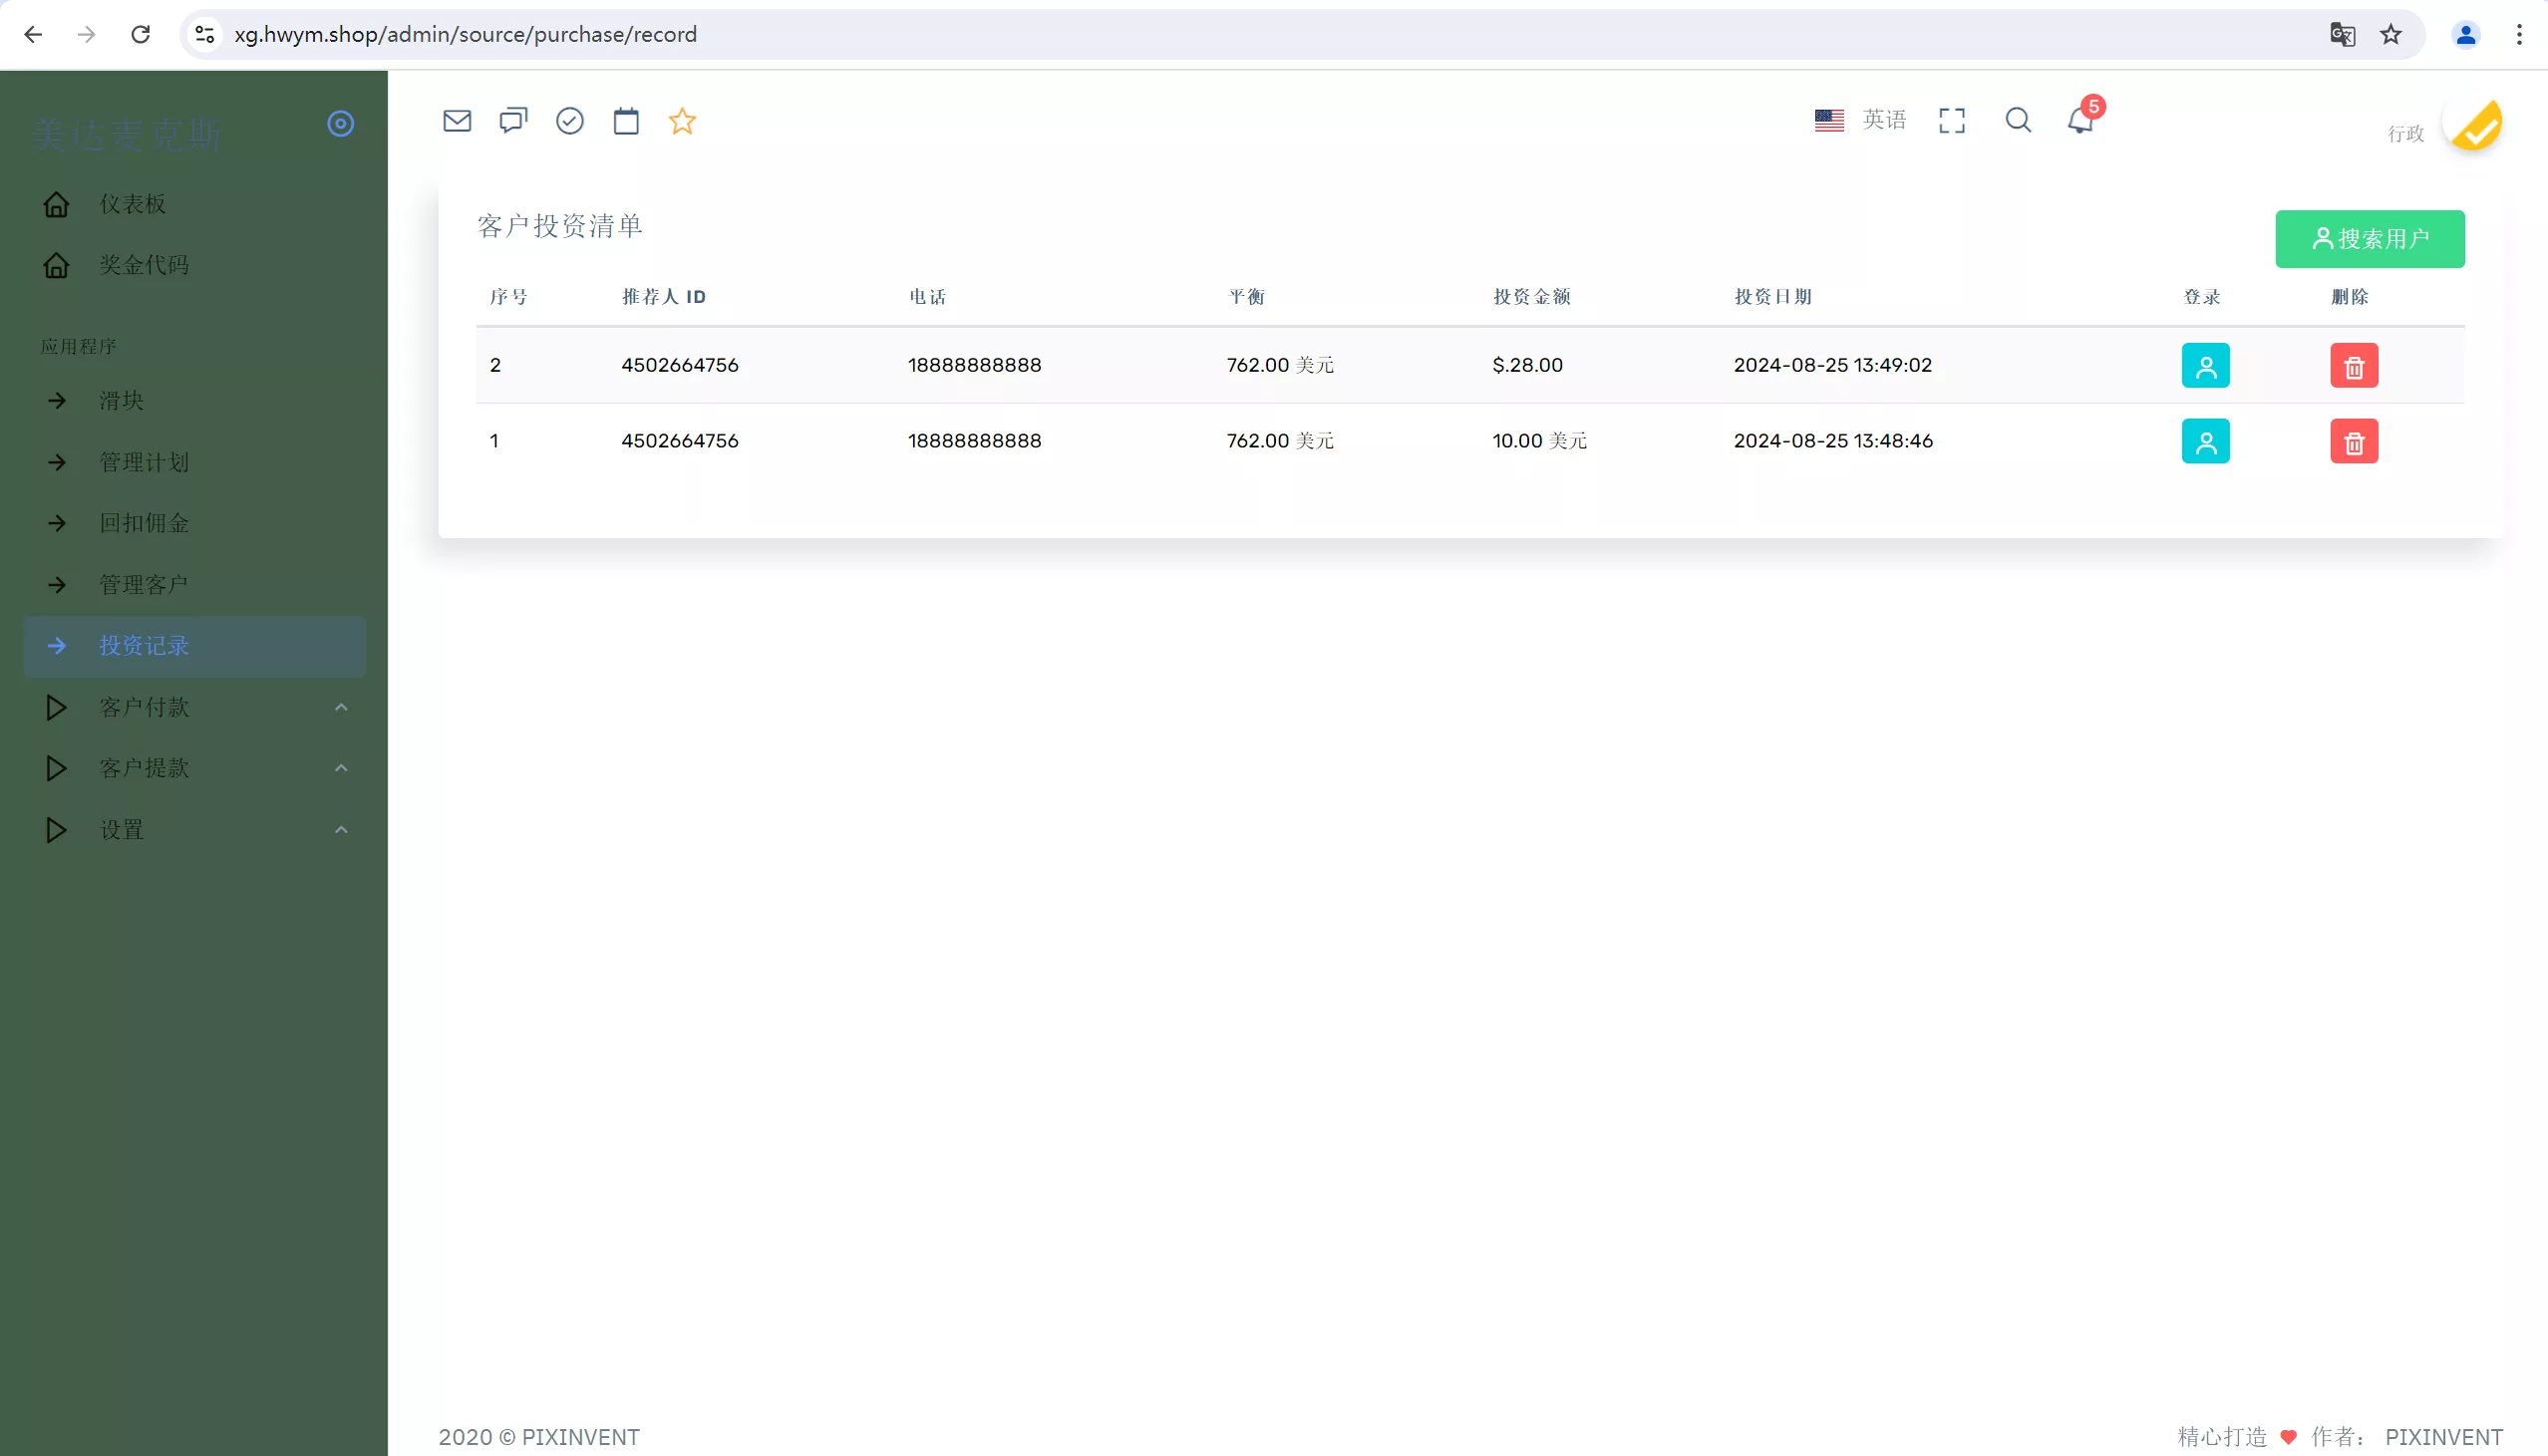Enable fullscreen mode via expand icon
Image resolution: width=2548 pixels, height=1456 pixels.
pyautogui.click(x=1951, y=120)
